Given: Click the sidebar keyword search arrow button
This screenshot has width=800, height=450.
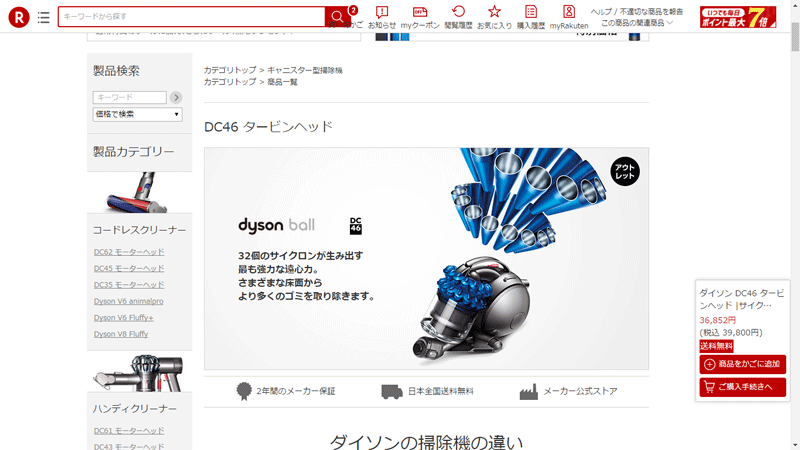Looking at the screenshot, I should tap(176, 97).
